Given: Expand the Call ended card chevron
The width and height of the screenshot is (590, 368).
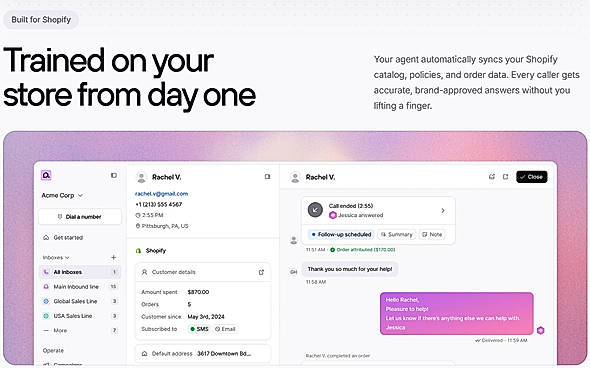Looking at the screenshot, I should tap(443, 210).
